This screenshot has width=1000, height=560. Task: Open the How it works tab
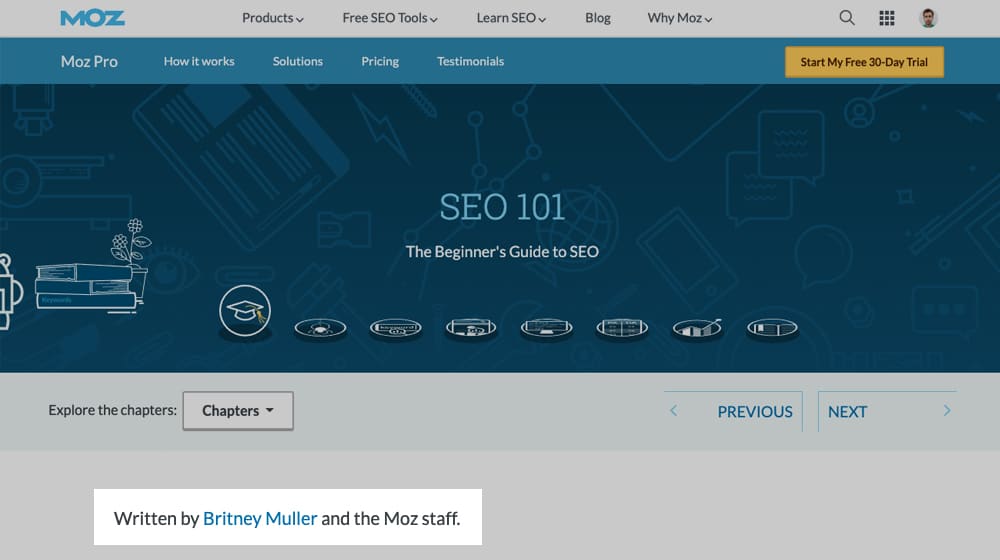(199, 62)
